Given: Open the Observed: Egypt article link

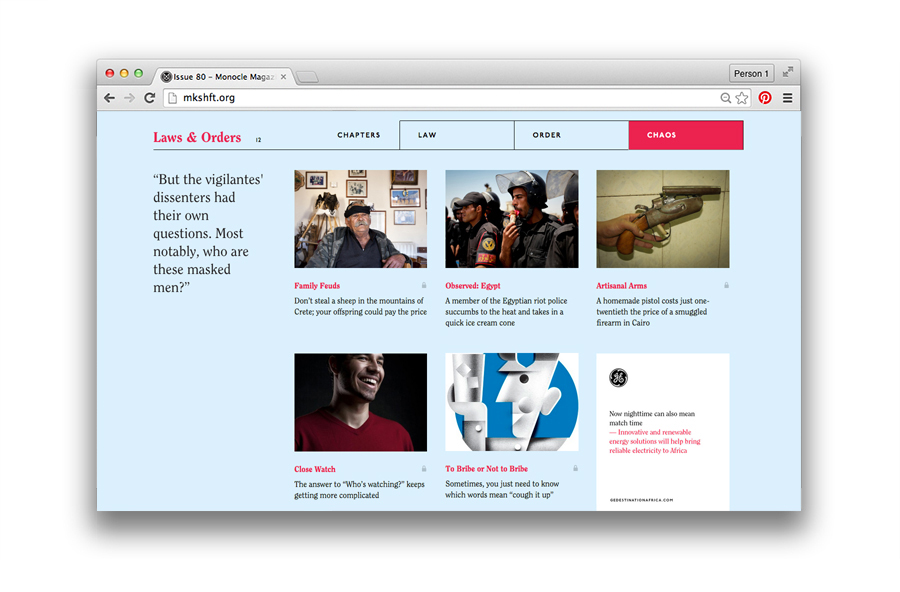Looking at the screenshot, I should [x=473, y=285].
